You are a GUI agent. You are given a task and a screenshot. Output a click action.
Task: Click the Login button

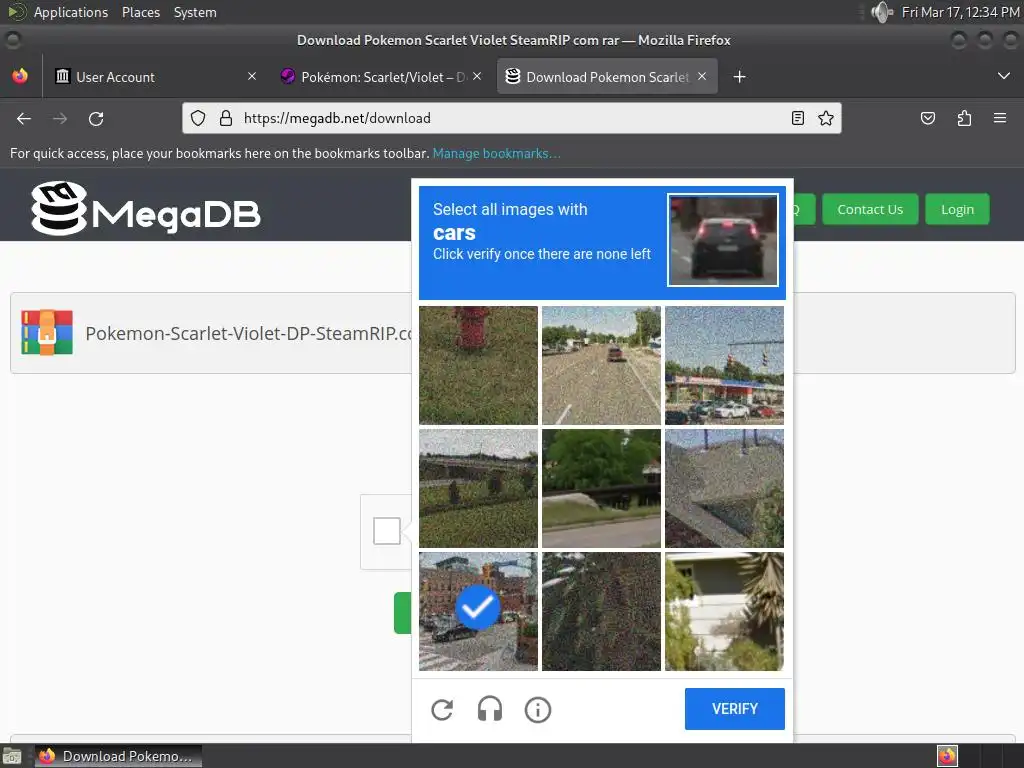[x=957, y=210]
